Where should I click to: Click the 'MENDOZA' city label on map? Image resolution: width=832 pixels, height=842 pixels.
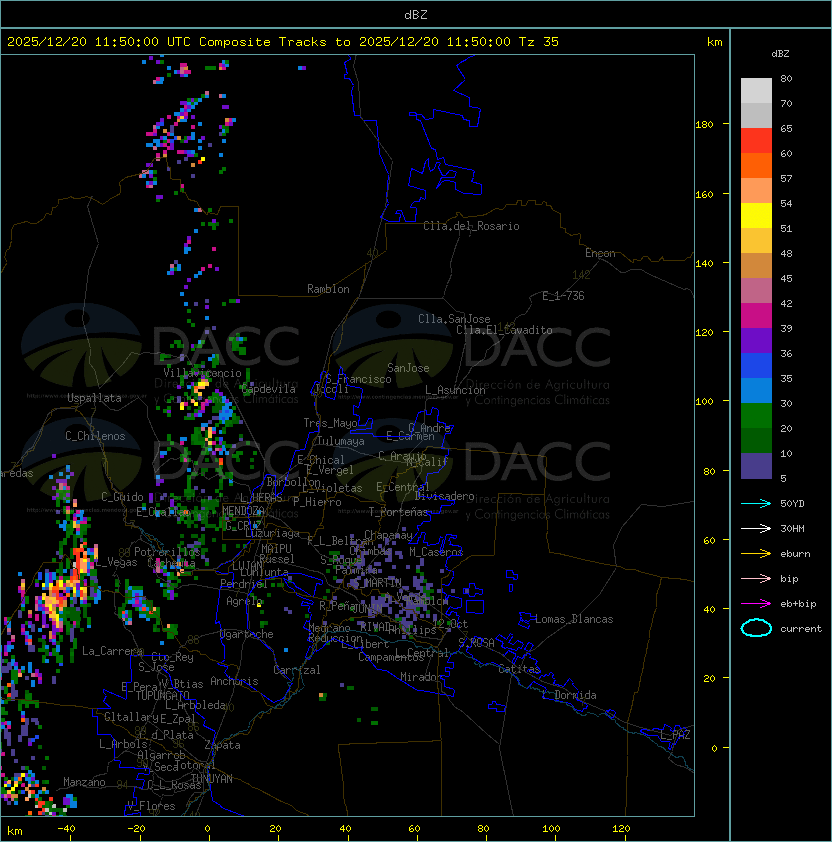click(x=243, y=510)
